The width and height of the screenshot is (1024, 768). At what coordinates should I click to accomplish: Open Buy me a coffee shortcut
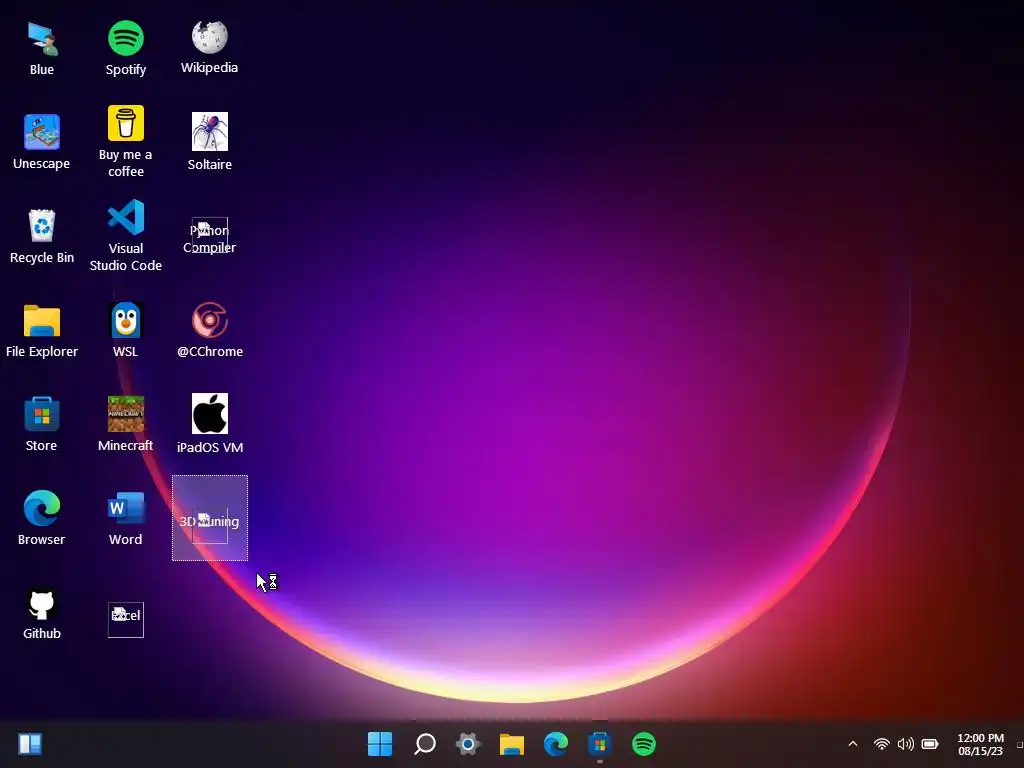coord(125,141)
